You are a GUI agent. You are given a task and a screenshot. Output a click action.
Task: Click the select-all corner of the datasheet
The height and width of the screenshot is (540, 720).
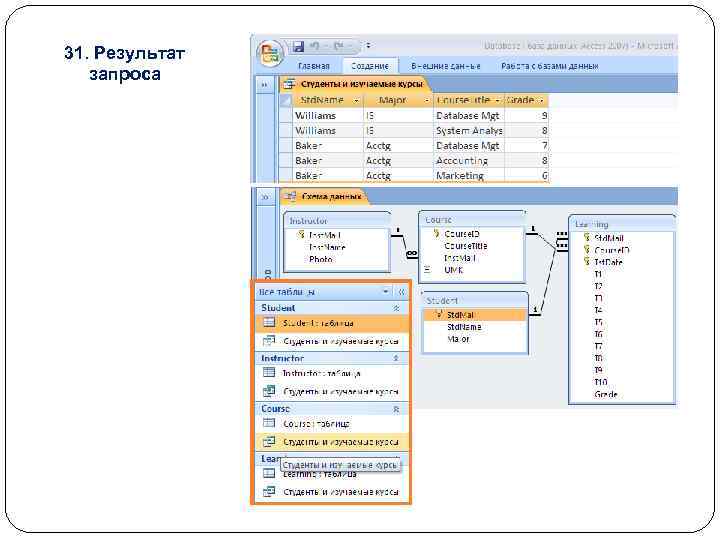[x=286, y=101]
